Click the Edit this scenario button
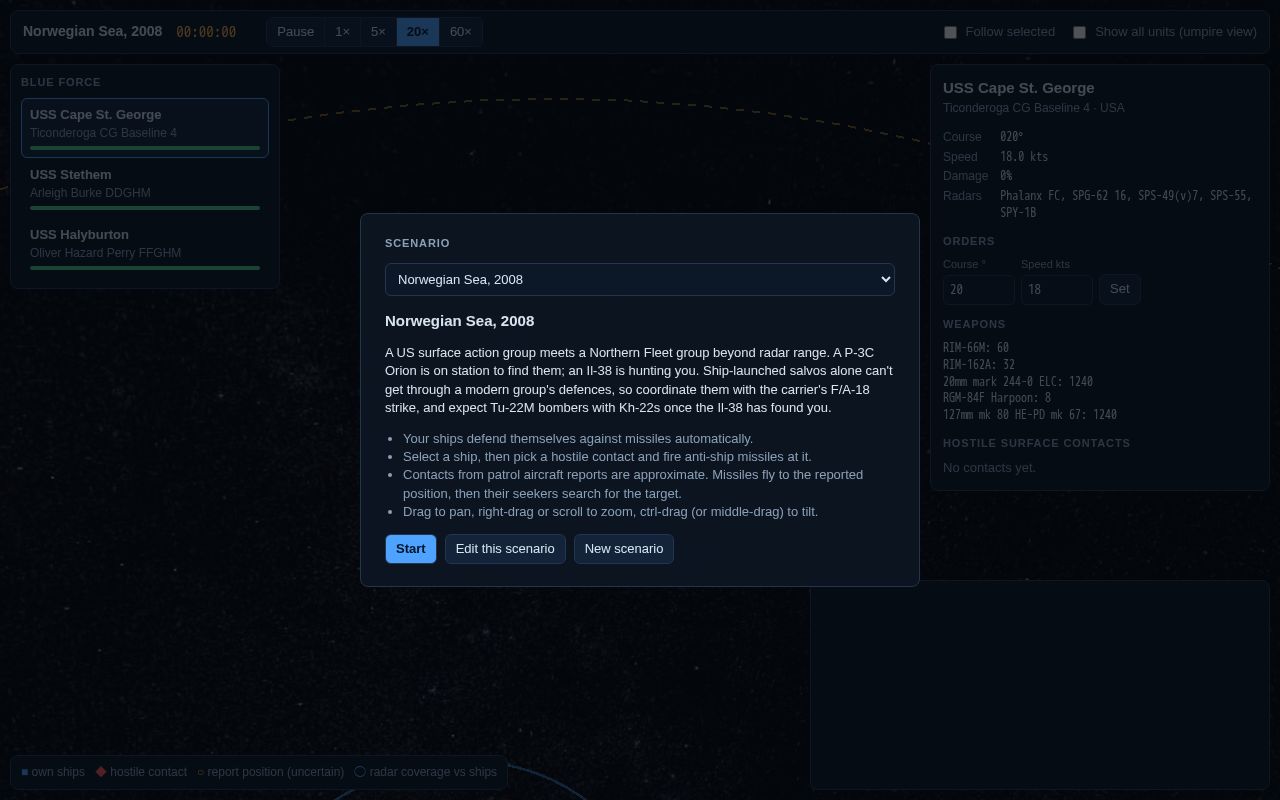This screenshot has width=1280, height=800. click(505, 549)
